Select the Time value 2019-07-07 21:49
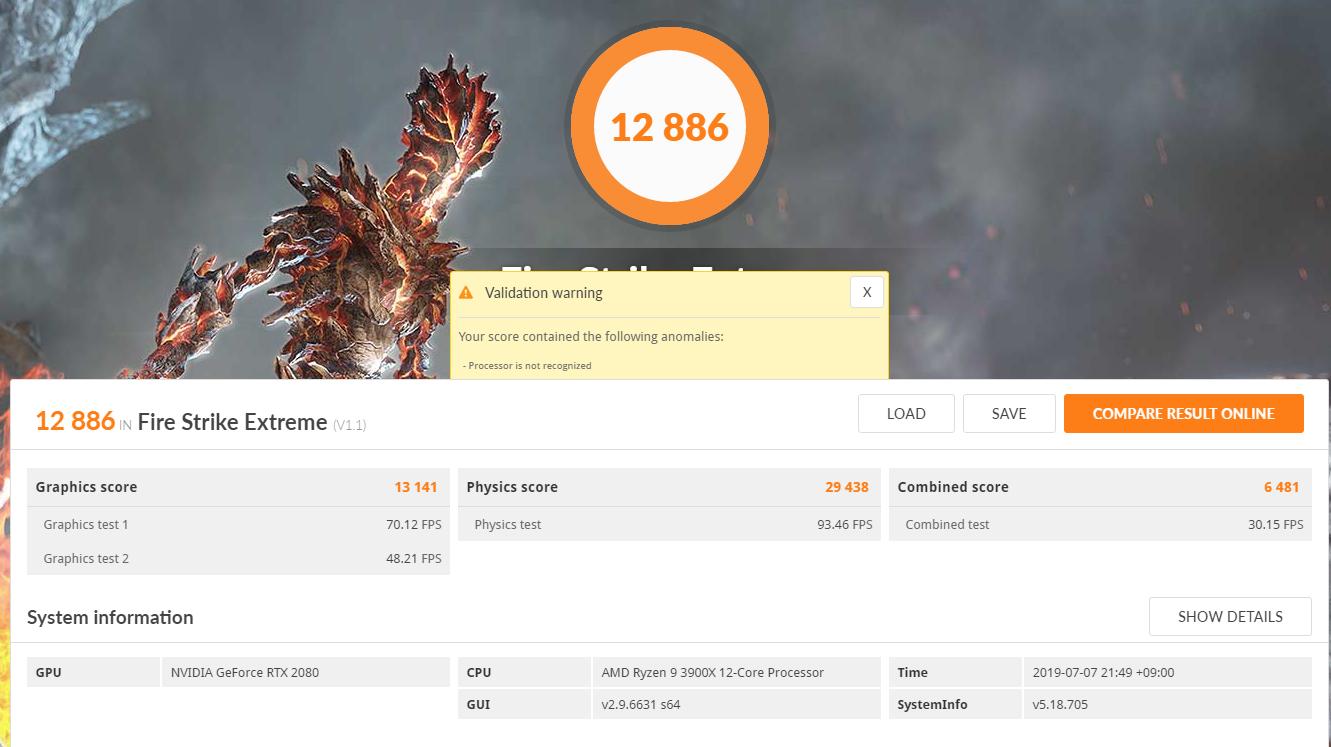Image resolution: width=1331 pixels, height=747 pixels. [x=1104, y=672]
